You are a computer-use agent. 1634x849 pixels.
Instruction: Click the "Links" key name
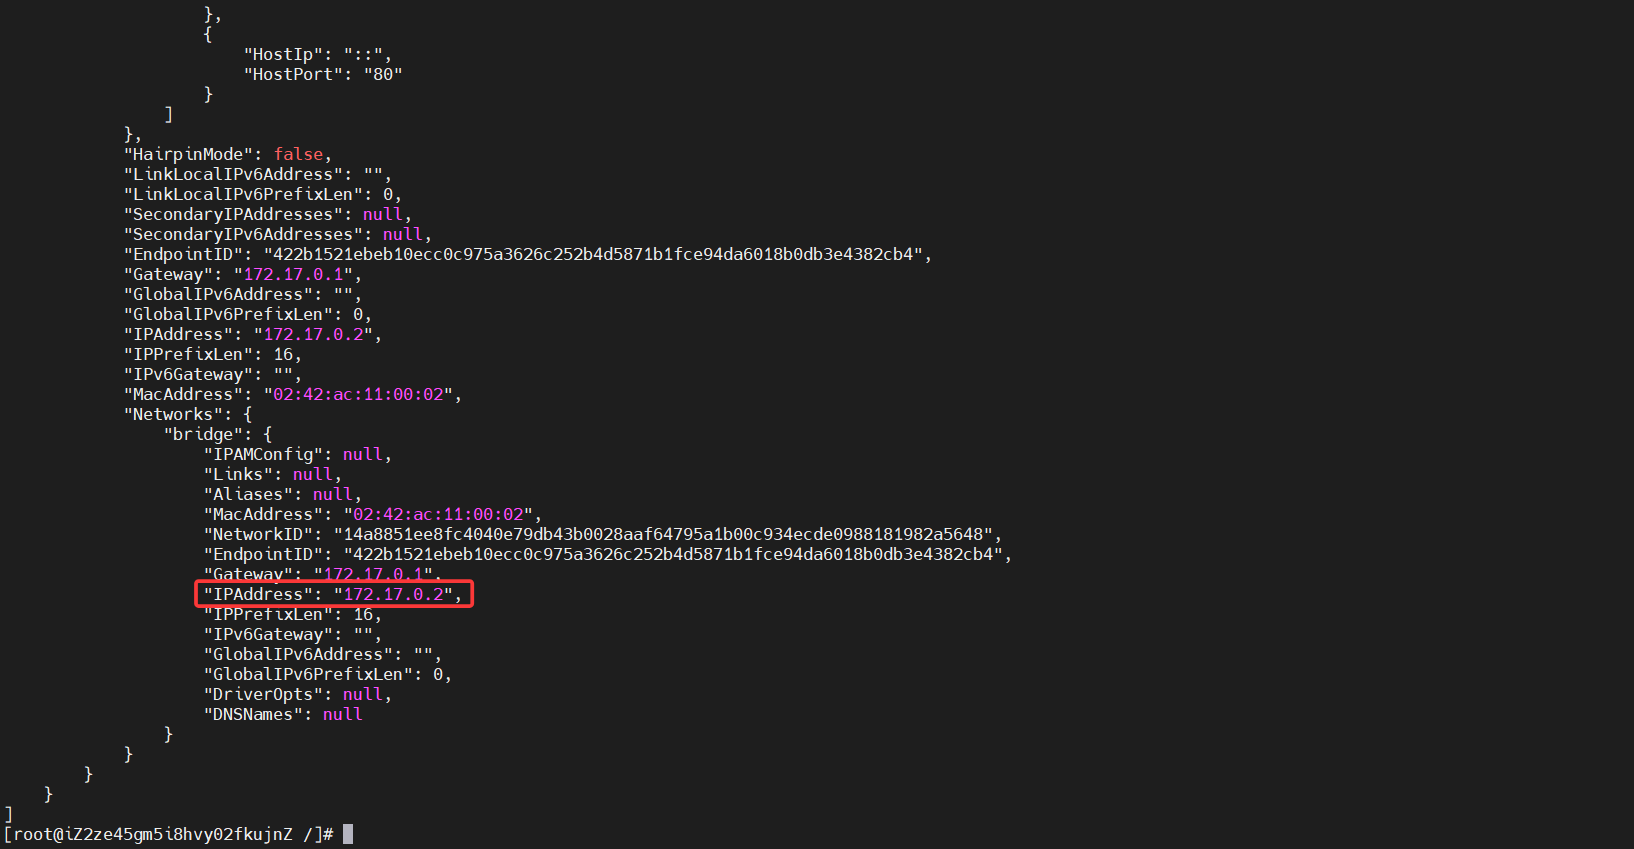tap(237, 474)
